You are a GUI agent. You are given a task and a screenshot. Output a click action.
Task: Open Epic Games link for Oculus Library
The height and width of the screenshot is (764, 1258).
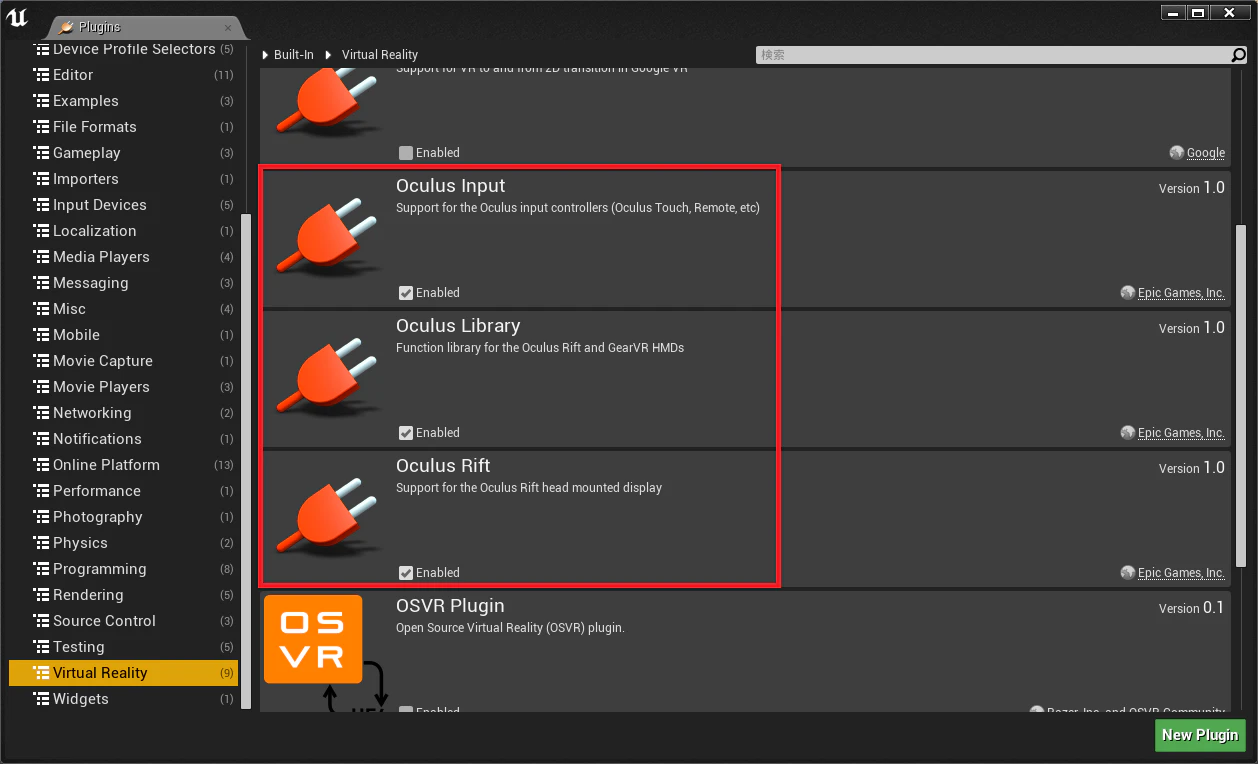point(1181,433)
